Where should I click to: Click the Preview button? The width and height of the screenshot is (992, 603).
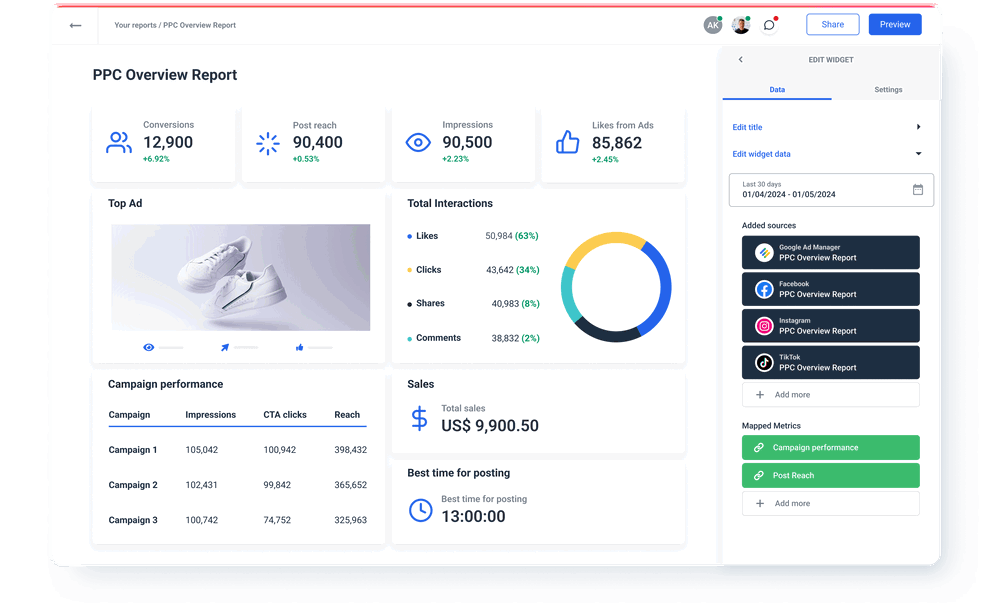(894, 24)
